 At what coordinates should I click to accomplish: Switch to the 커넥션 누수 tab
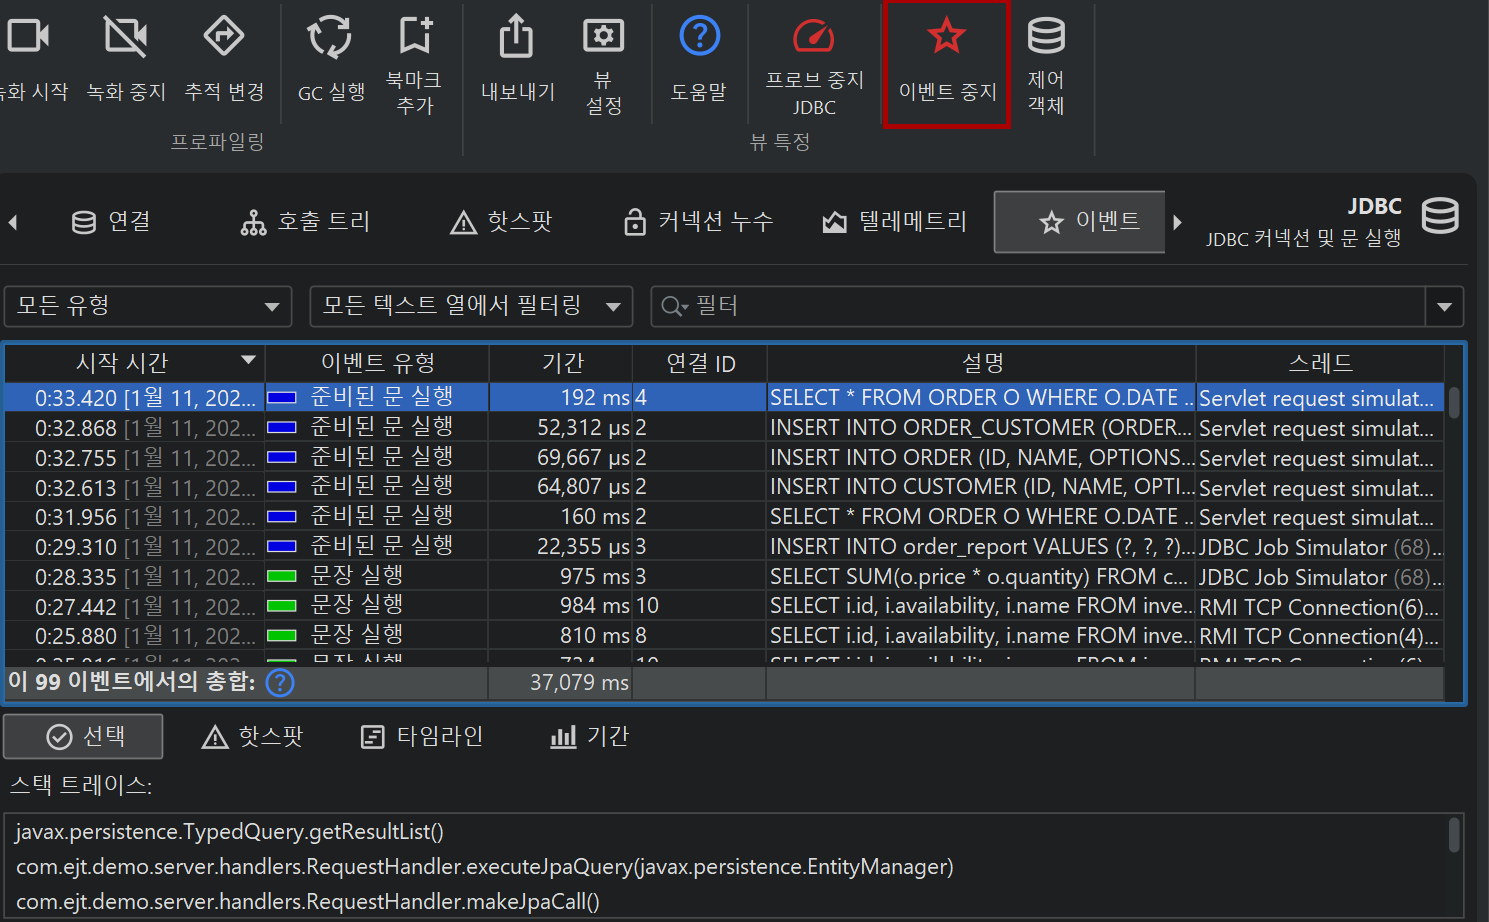[698, 222]
